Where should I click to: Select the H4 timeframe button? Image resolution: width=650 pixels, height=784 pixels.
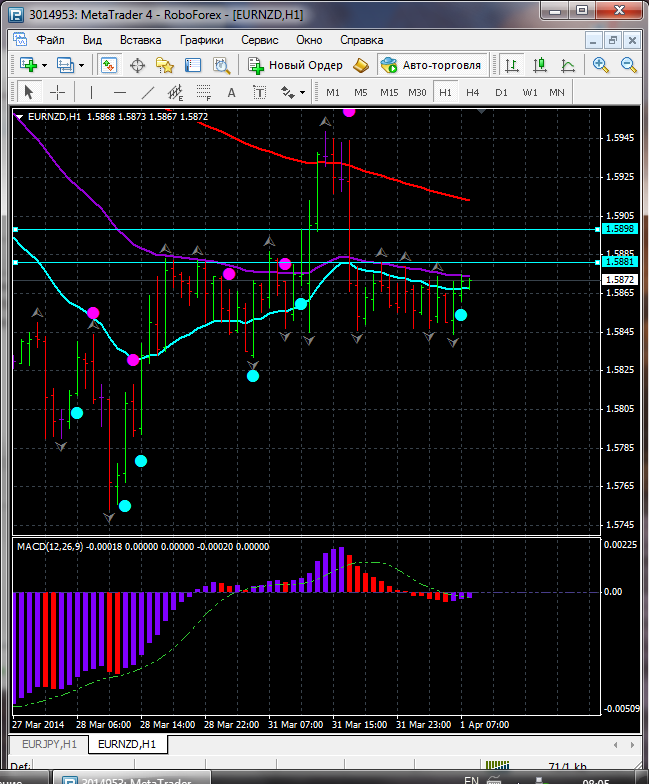472,92
